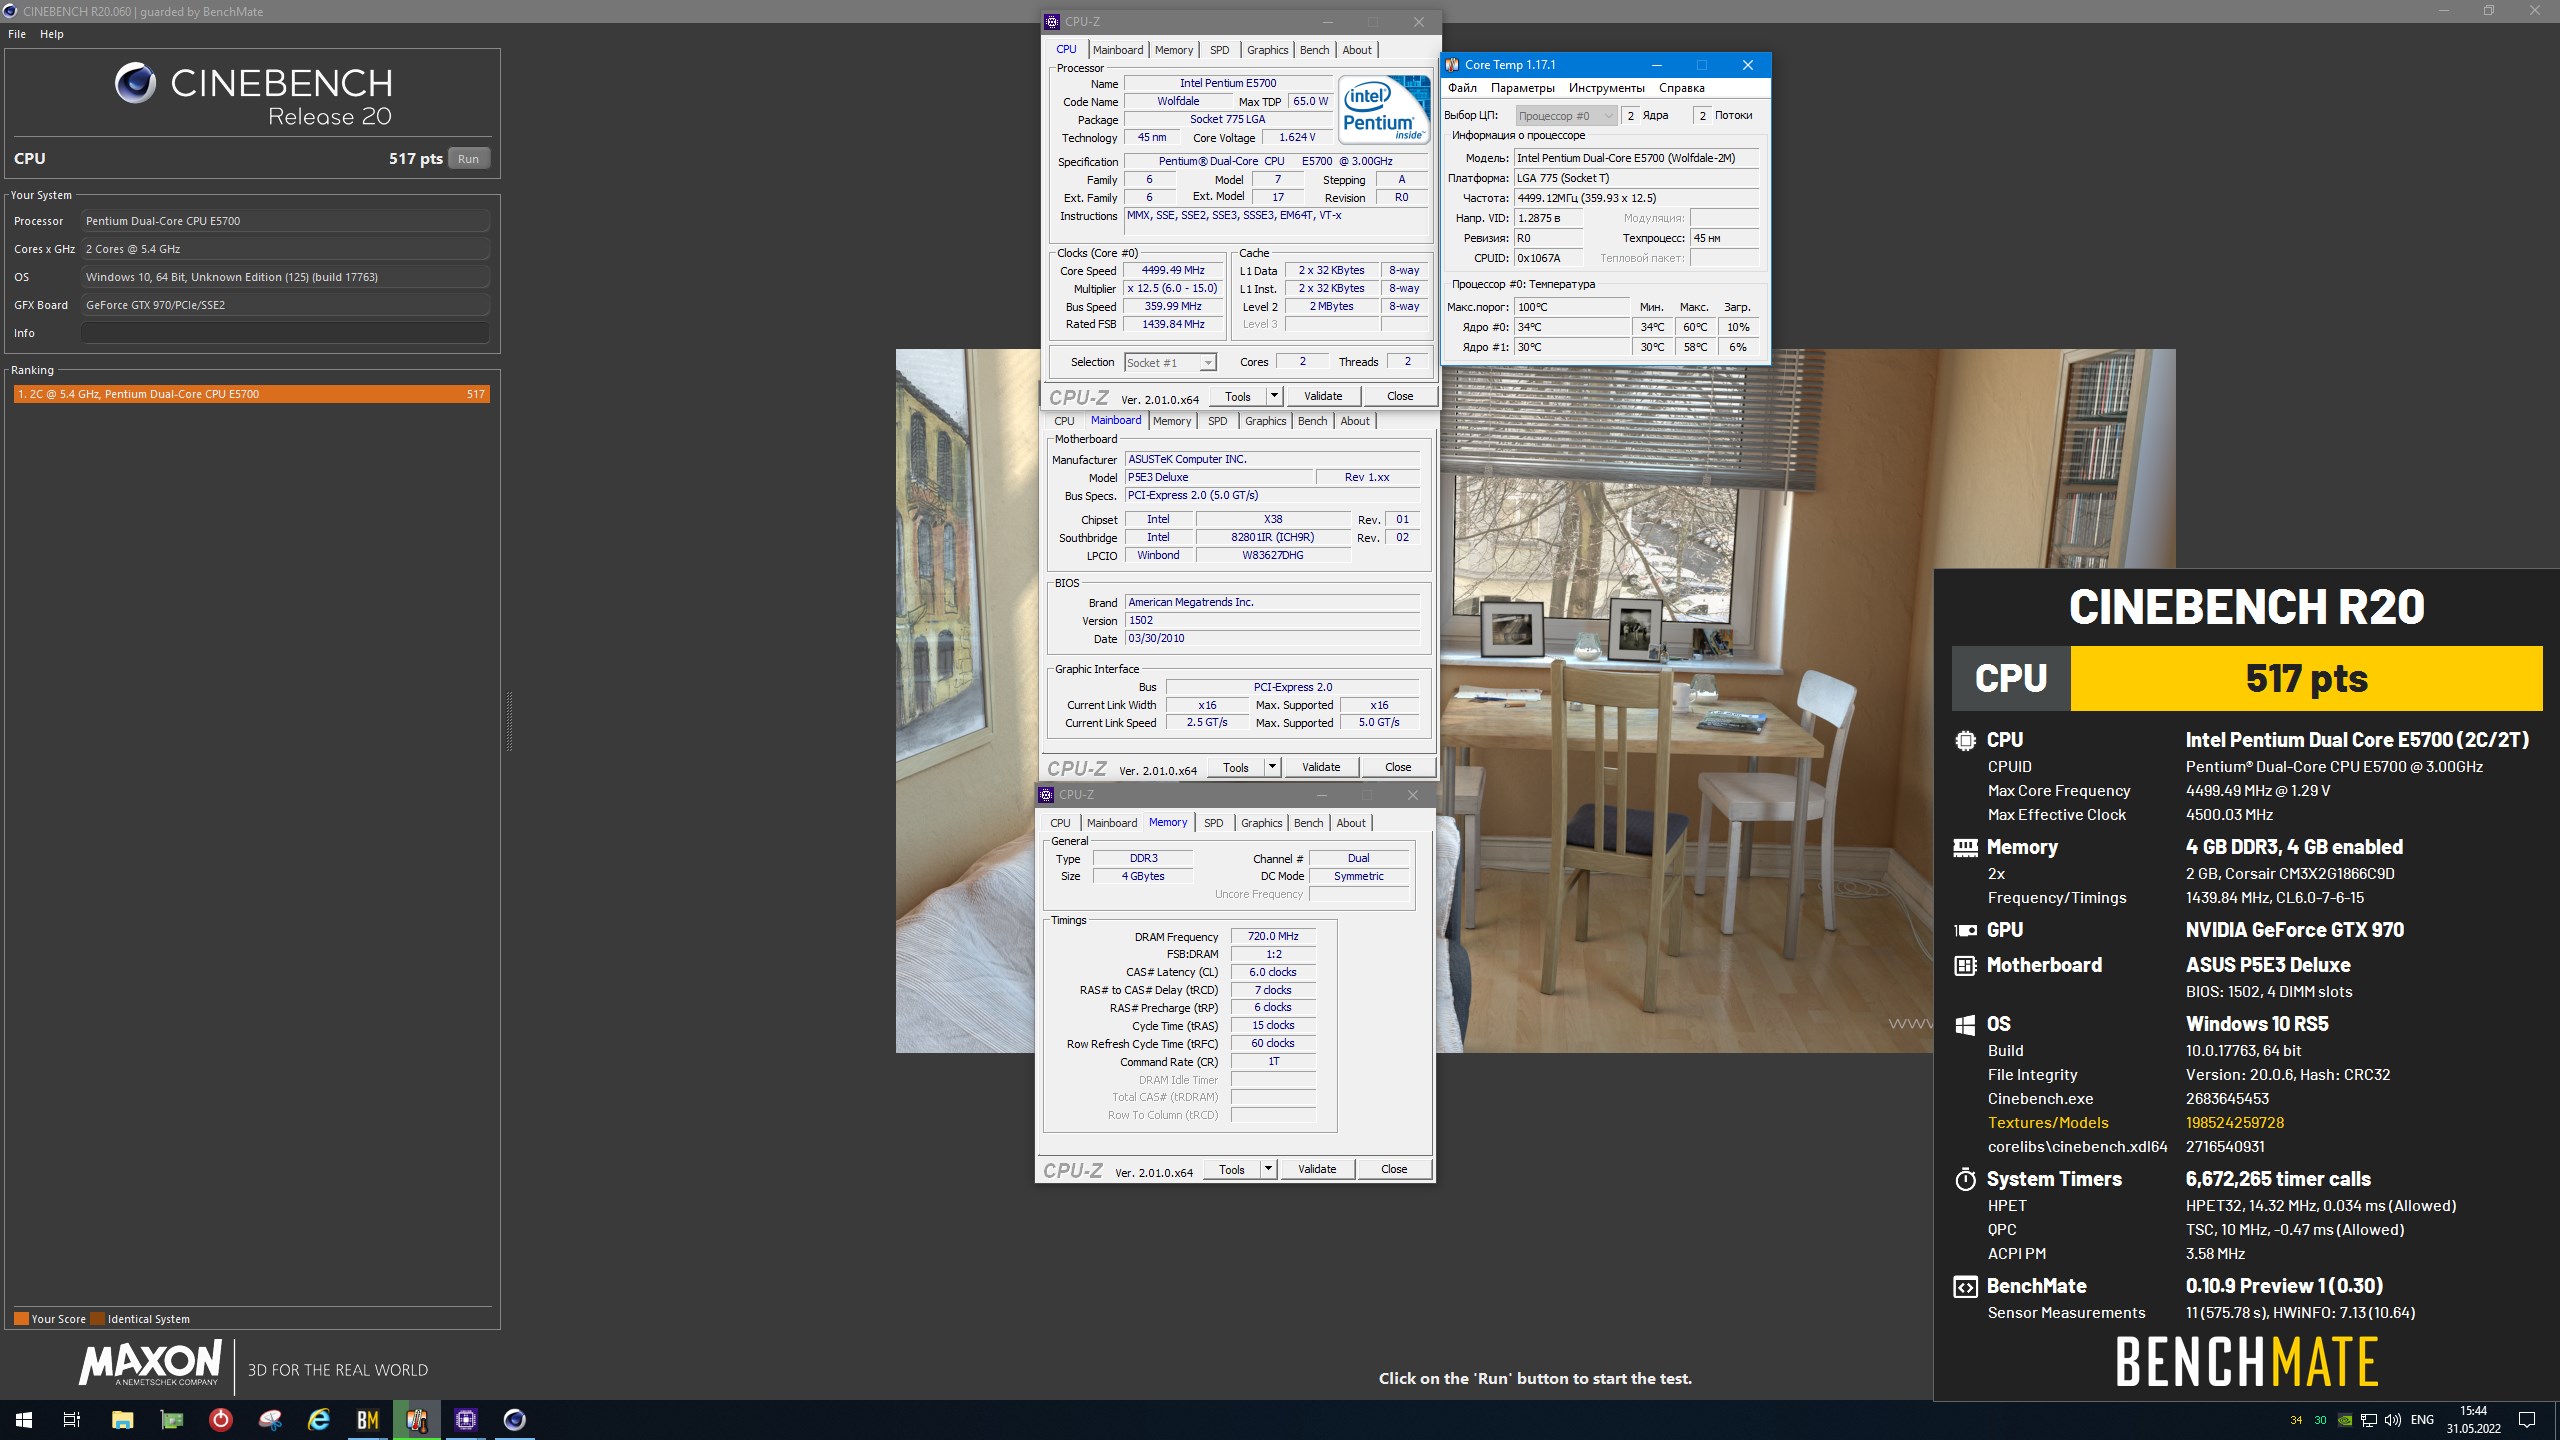This screenshot has height=1440, width=2560.
Task: Switch to the CPU-Z purple chip taskbar icon
Action: pyautogui.click(x=466, y=1419)
